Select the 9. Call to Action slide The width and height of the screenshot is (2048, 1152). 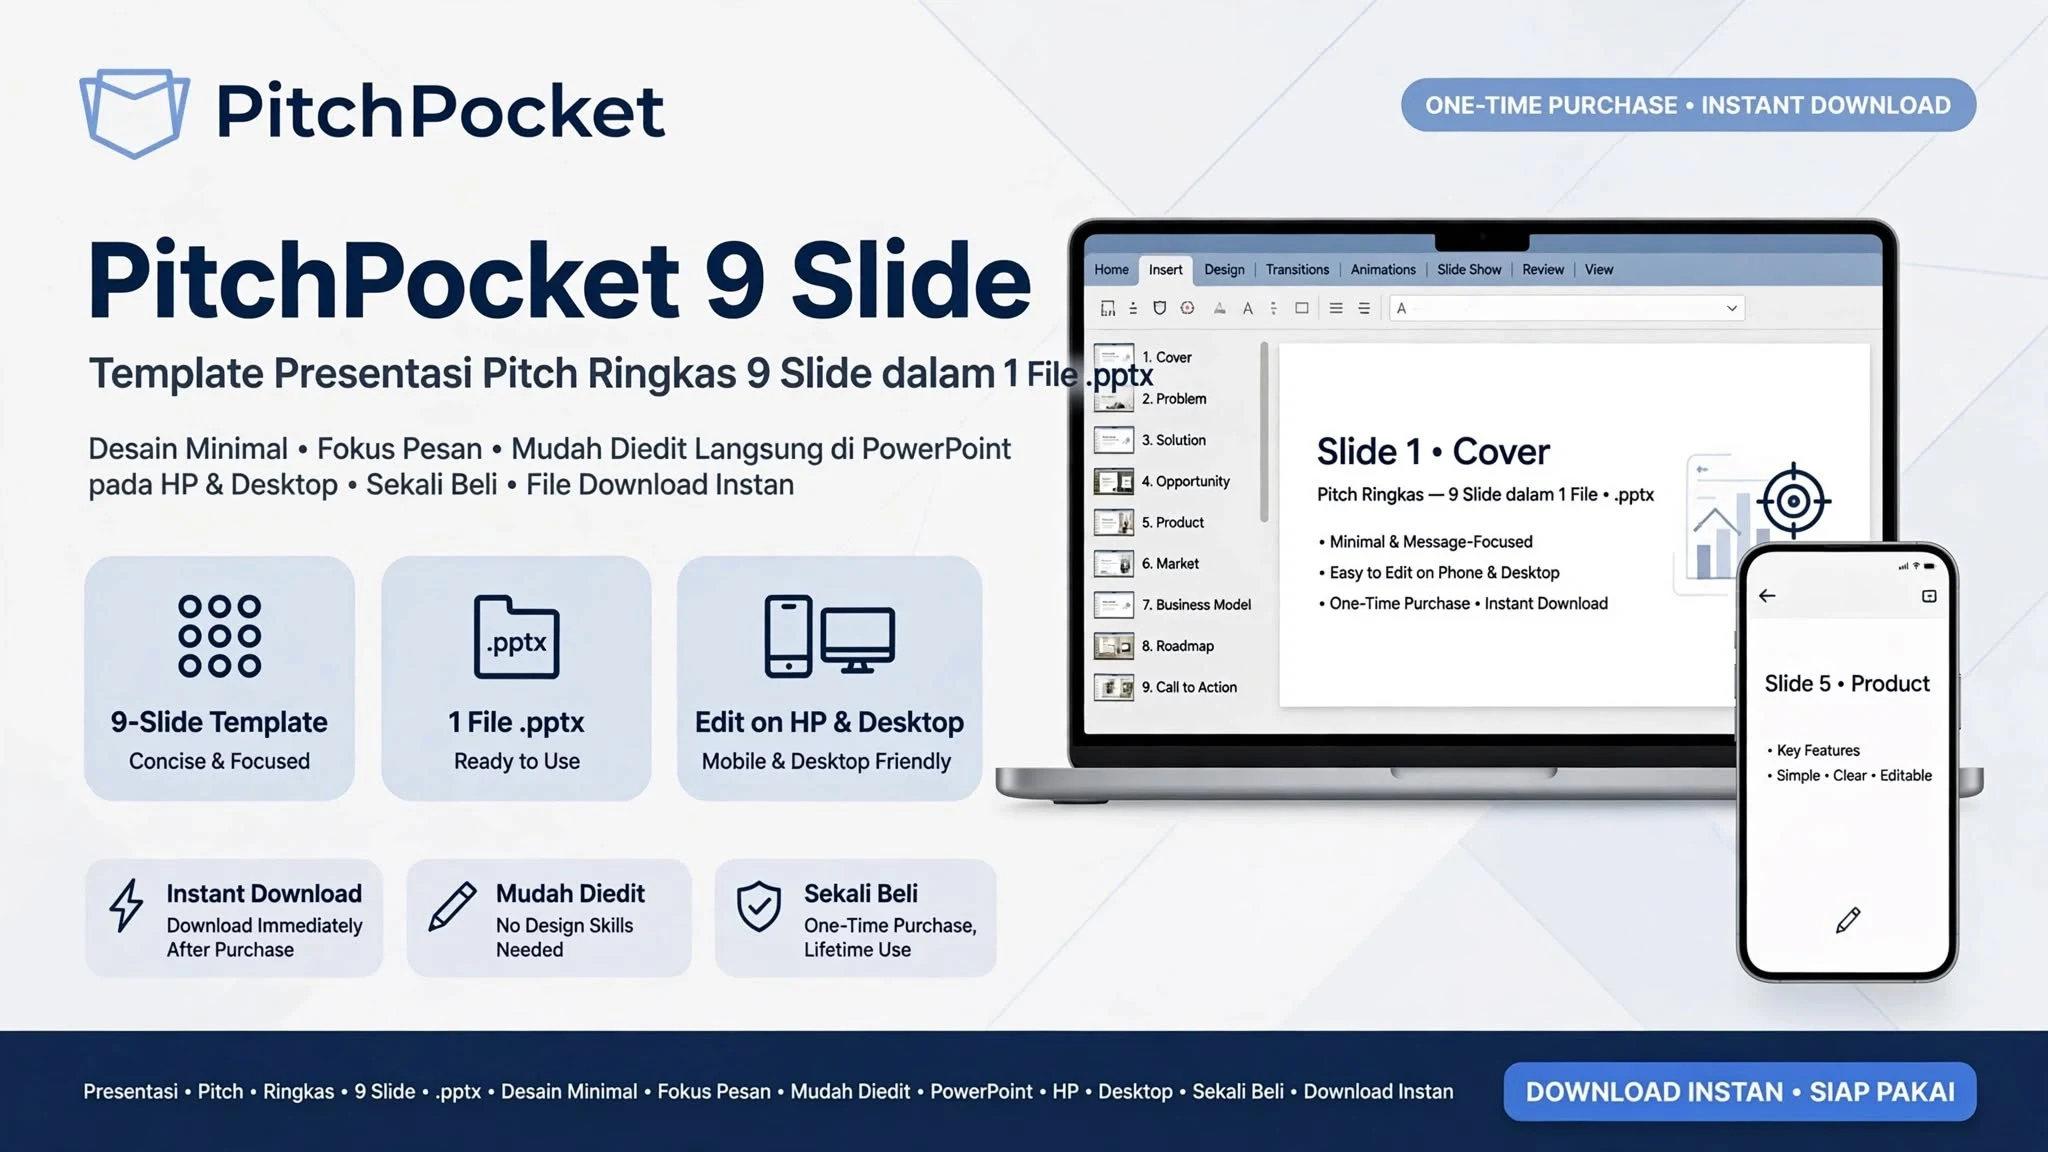tap(1166, 687)
